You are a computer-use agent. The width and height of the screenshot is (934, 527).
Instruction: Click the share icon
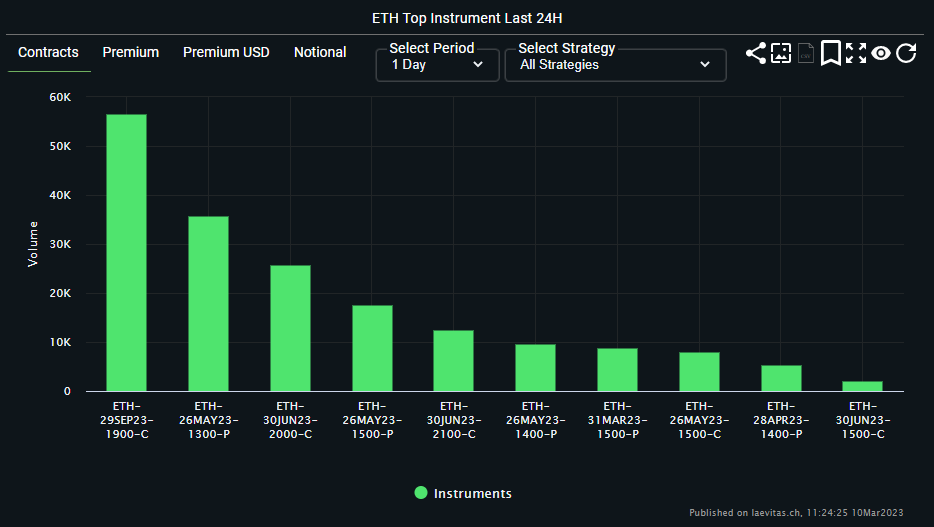756,53
